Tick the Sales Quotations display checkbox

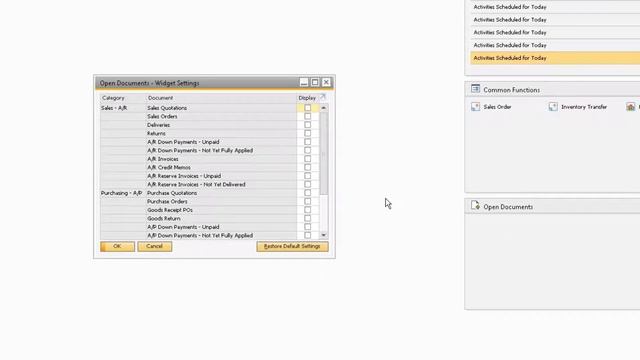pyautogui.click(x=307, y=108)
